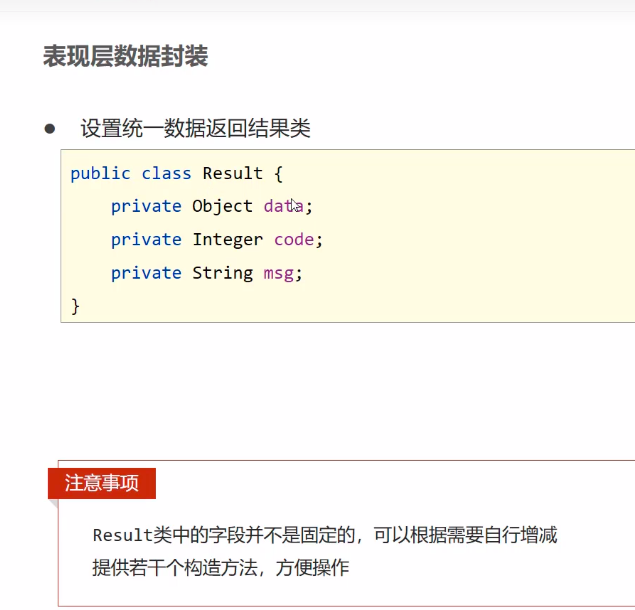Click the red 注意事项 label

[x=102, y=483]
